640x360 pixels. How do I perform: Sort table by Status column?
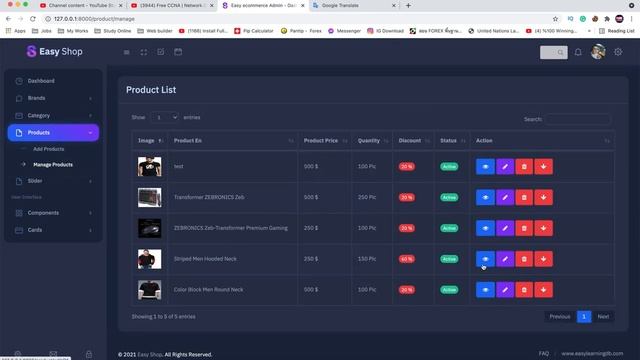point(452,140)
